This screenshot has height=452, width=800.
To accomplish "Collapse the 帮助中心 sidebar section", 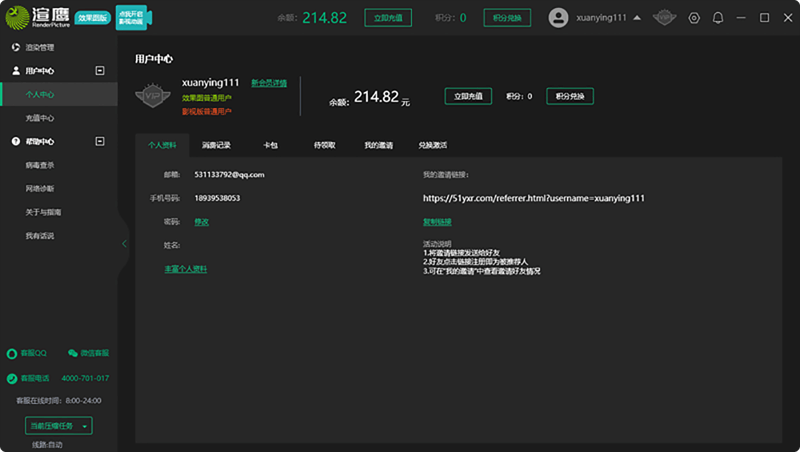I will coord(99,142).
